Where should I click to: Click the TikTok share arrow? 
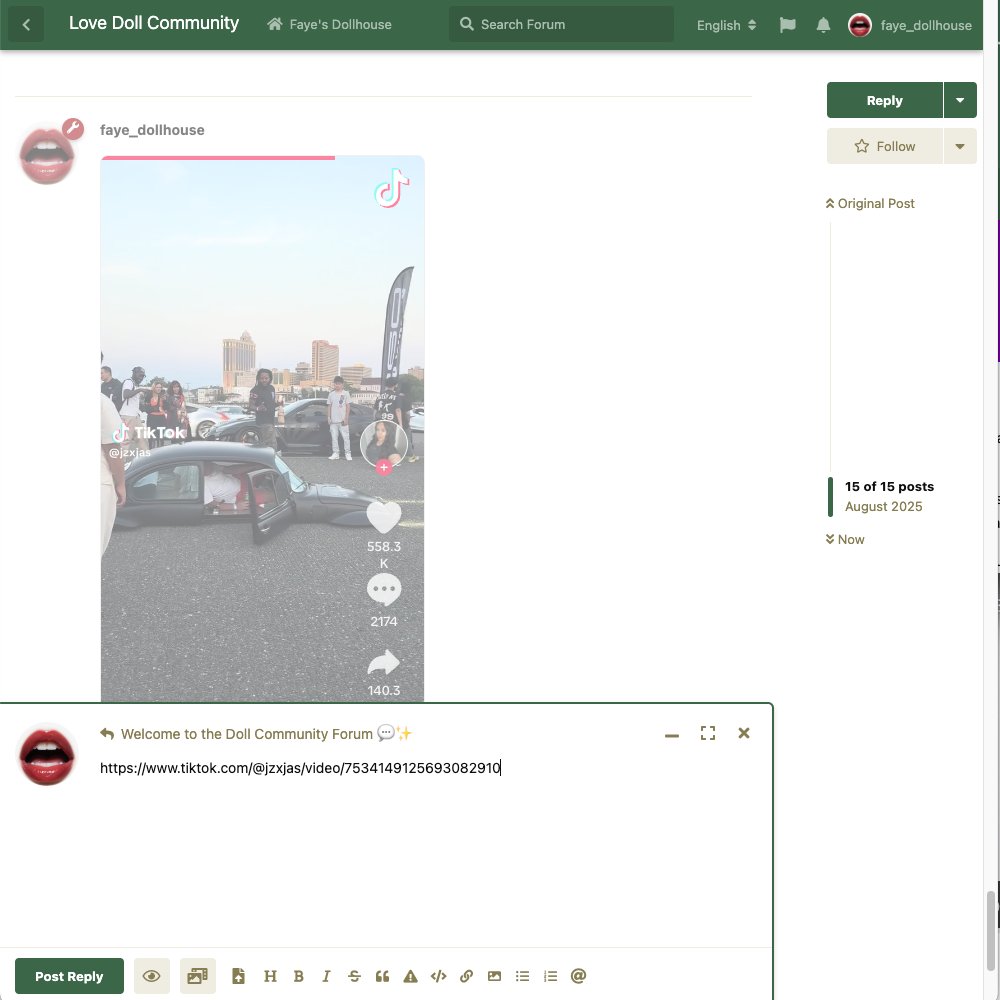pyautogui.click(x=383, y=663)
